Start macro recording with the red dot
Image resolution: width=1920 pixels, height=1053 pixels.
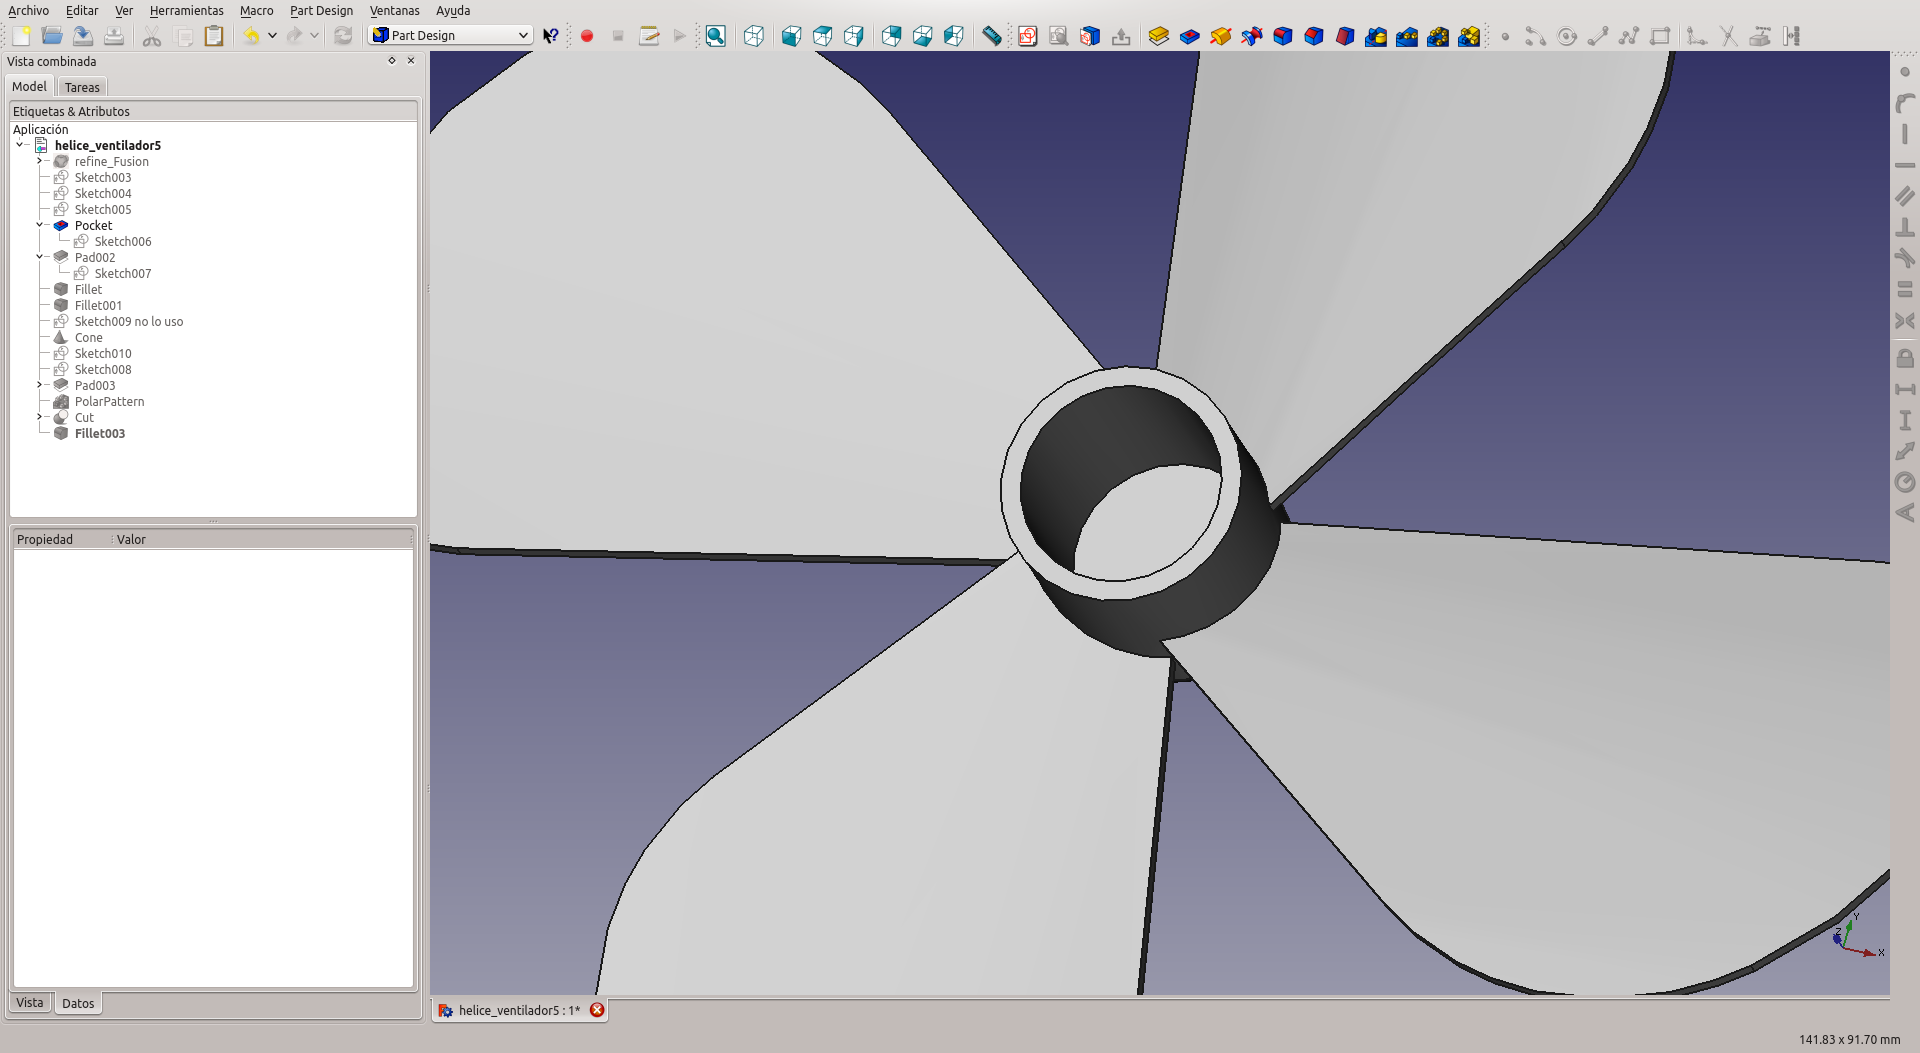587,36
